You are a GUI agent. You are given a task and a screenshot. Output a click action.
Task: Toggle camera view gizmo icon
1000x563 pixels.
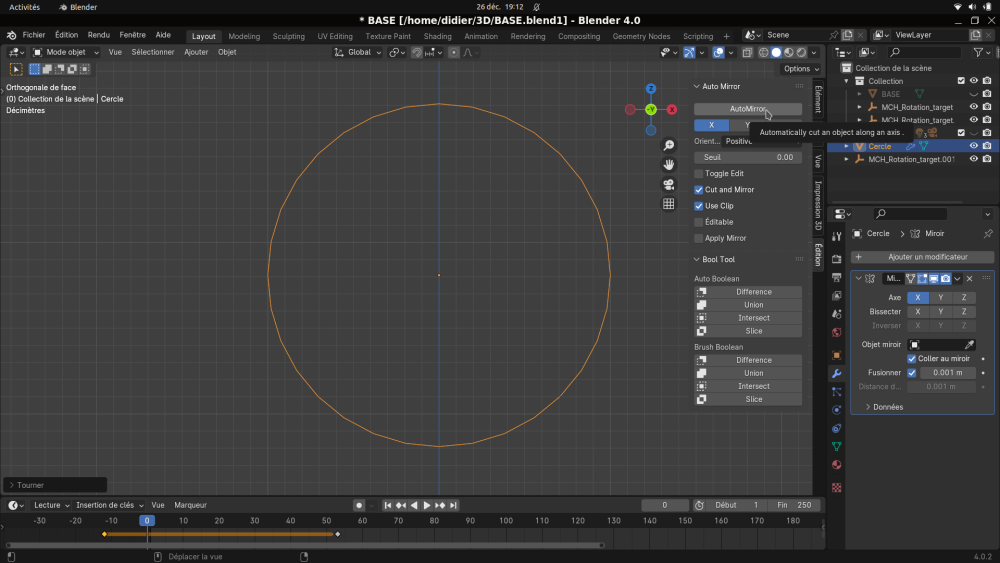[x=668, y=185]
